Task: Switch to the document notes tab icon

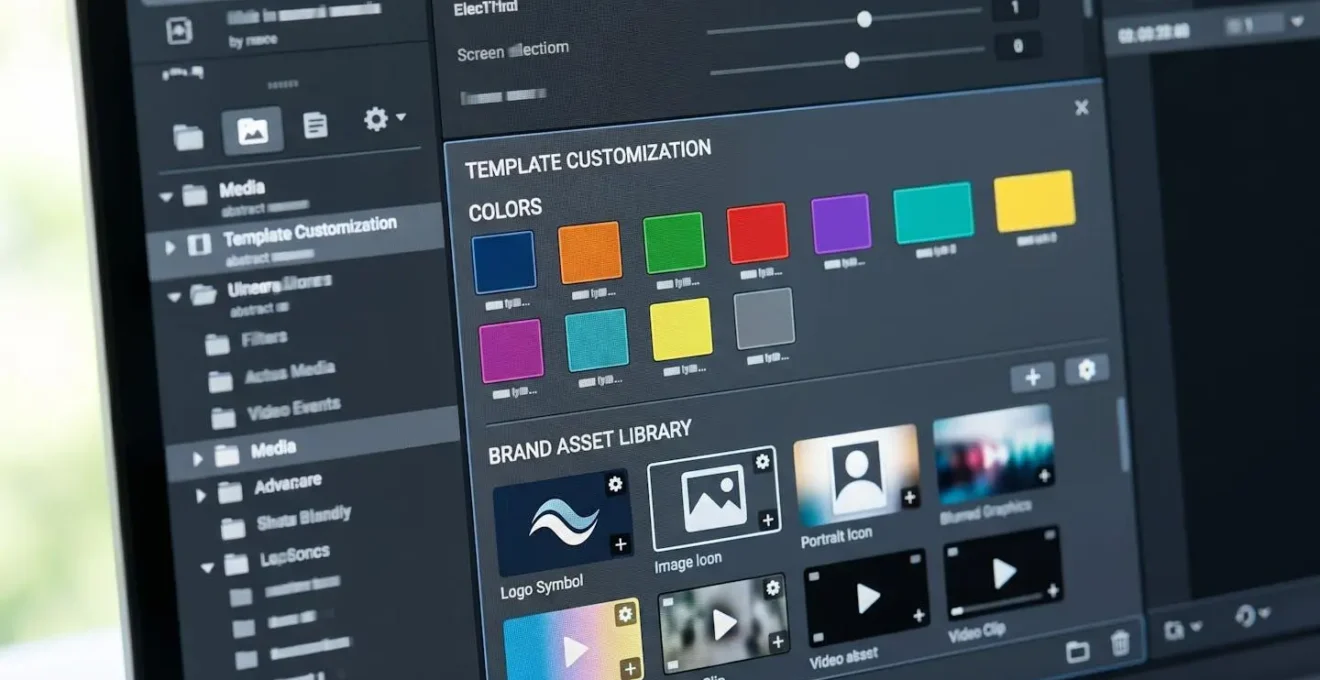Action: 315,126
